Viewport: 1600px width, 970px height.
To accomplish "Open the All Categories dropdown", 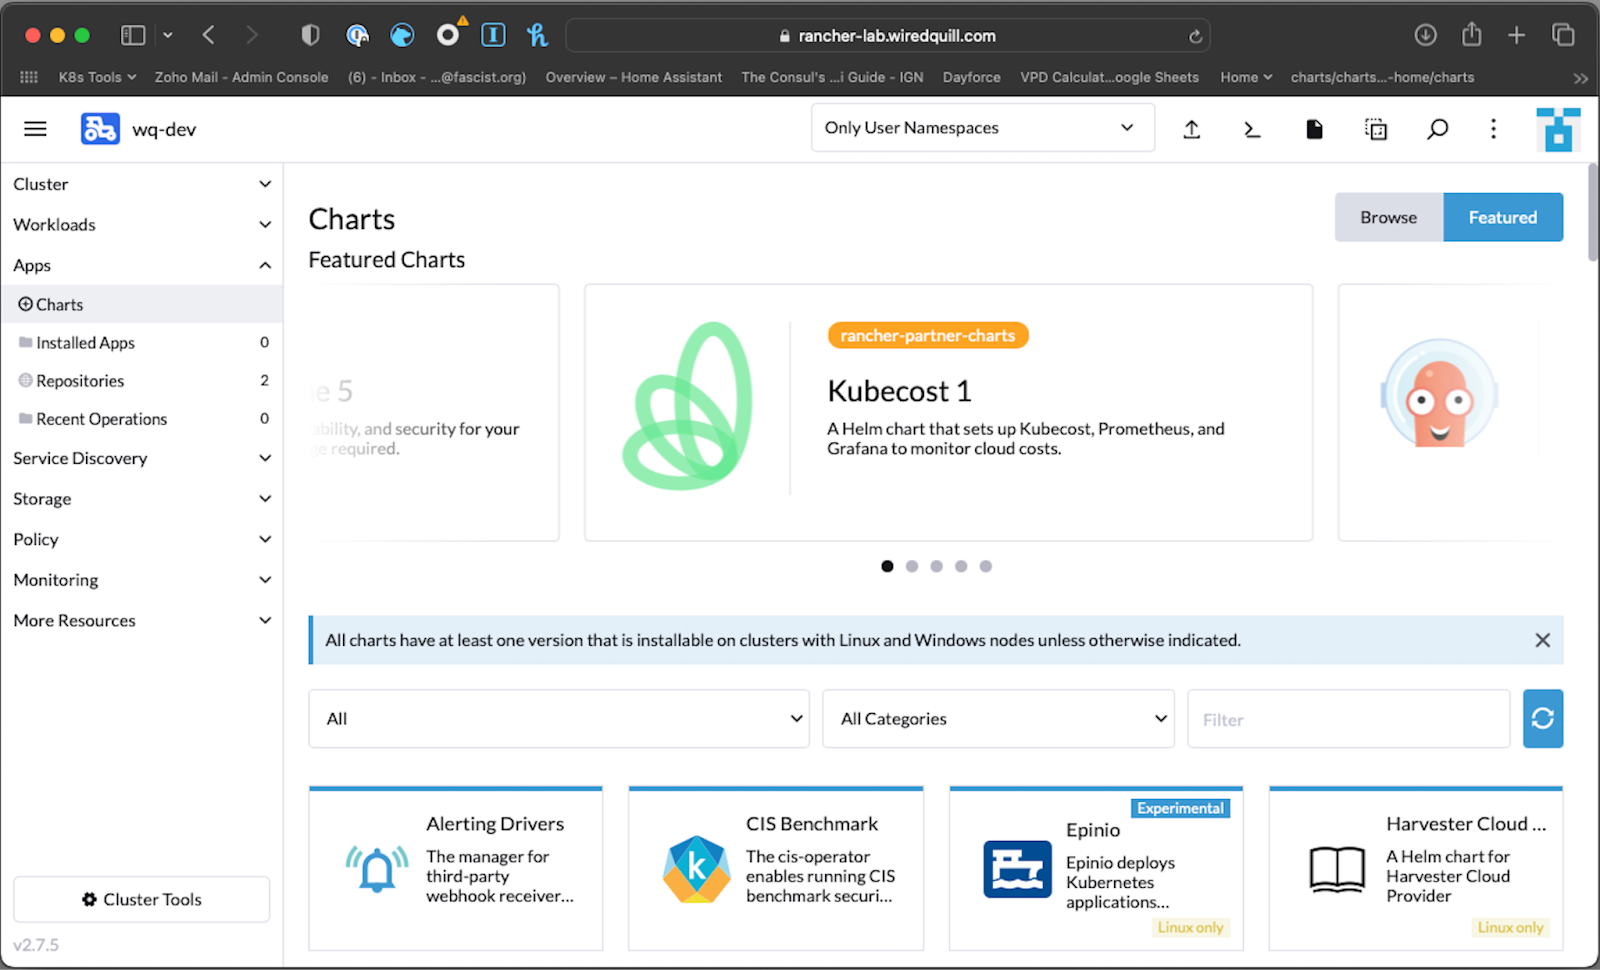I will [998, 718].
